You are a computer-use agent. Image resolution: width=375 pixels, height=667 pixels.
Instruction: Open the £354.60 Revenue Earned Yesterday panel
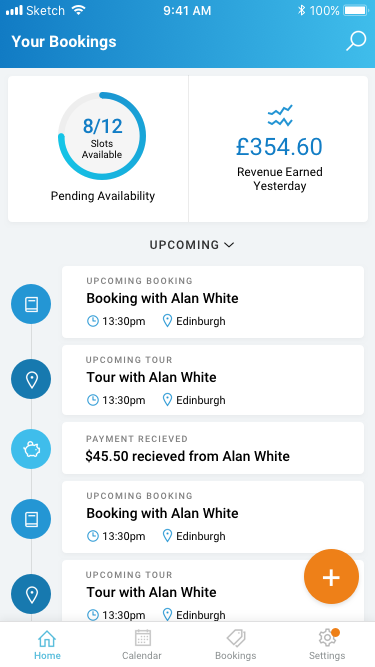pyautogui.click(x=278, y=149)
